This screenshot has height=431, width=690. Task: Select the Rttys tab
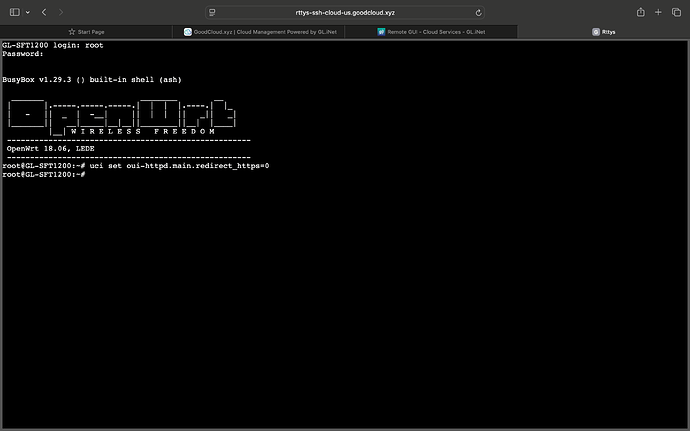coord(604,32)
